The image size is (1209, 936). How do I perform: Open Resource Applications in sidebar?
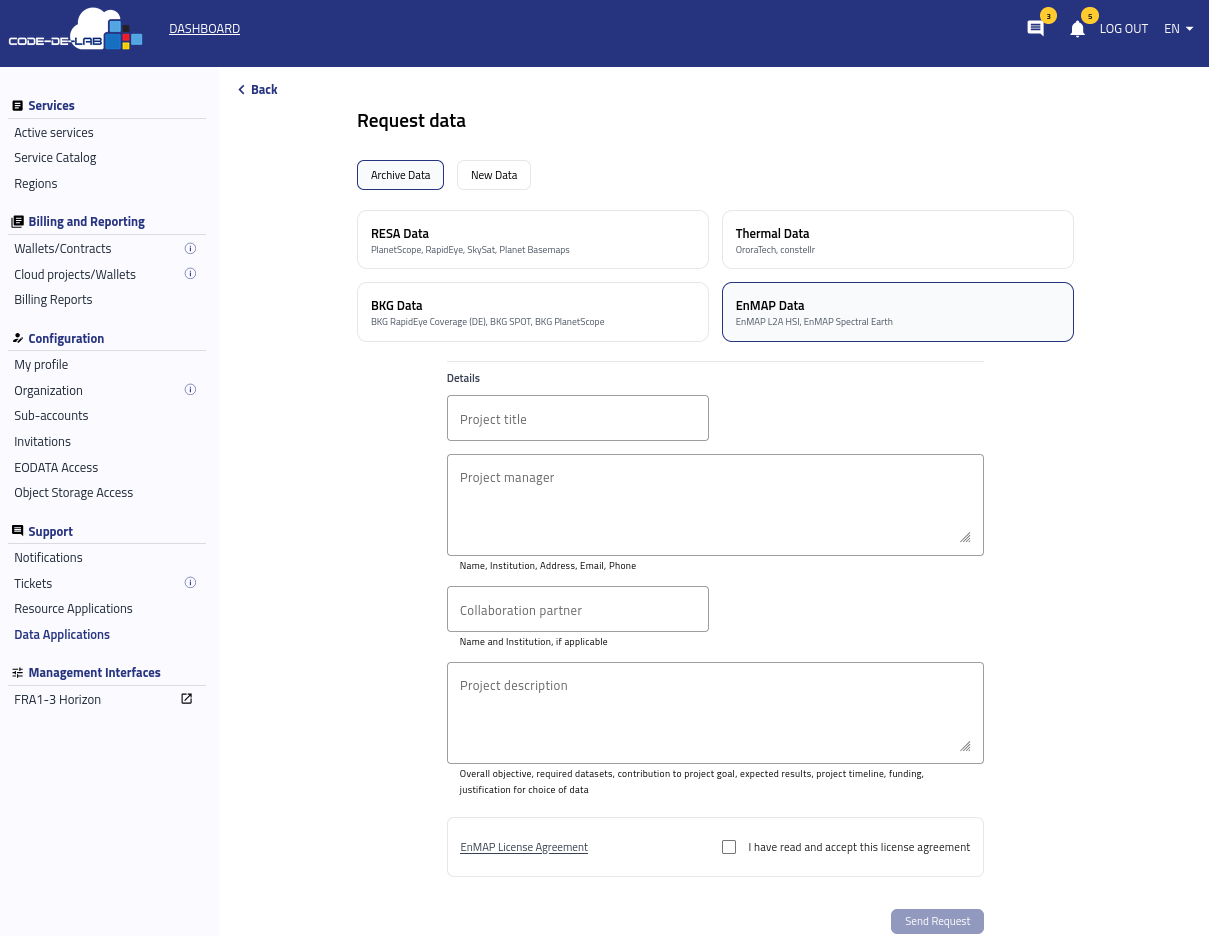73,609
